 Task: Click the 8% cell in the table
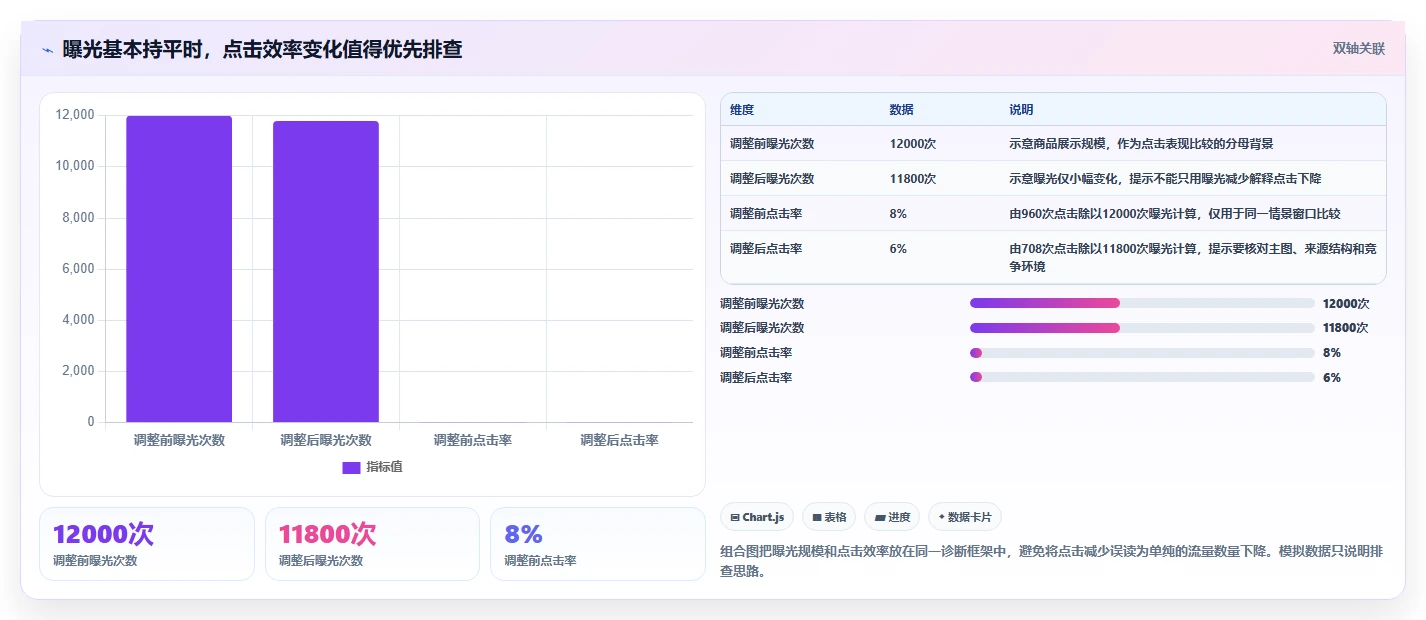898,214
